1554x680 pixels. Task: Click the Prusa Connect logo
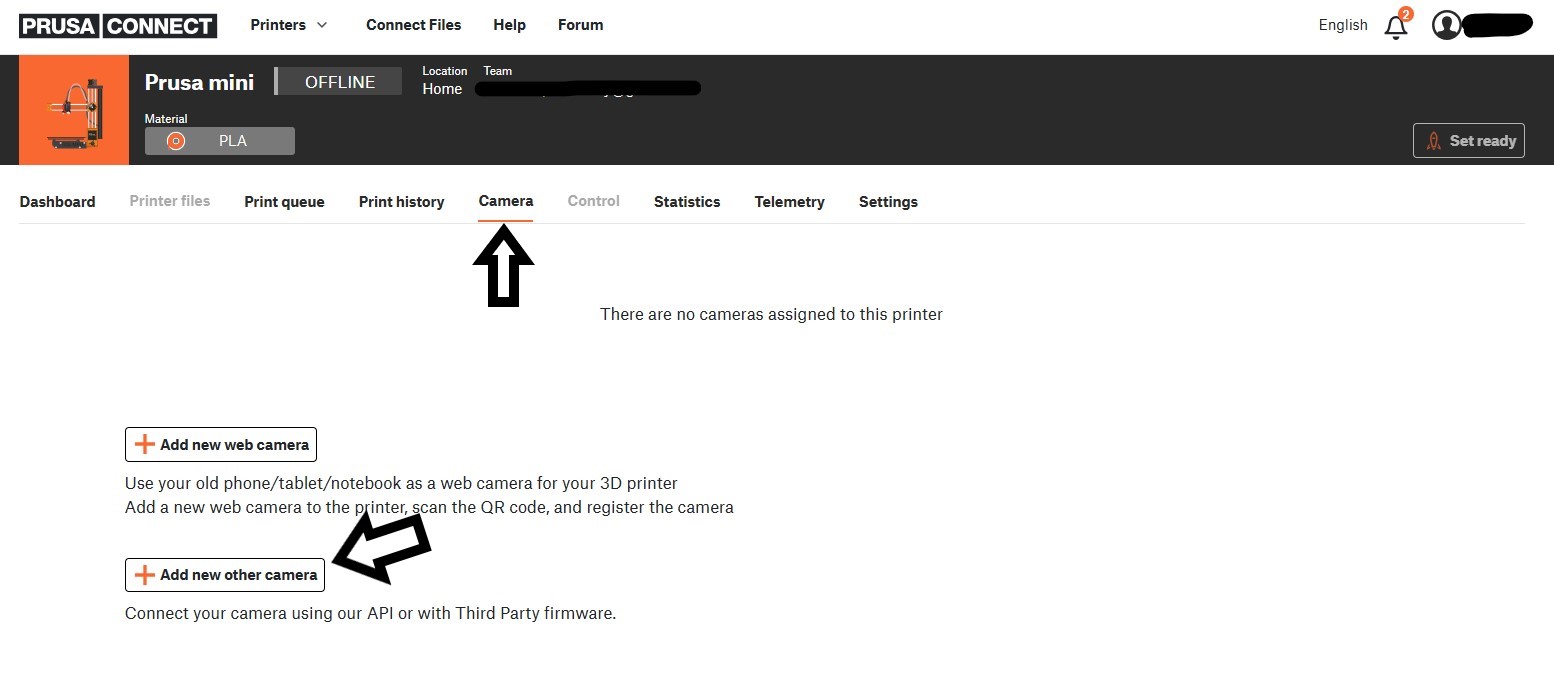click(x=118, y=25)
